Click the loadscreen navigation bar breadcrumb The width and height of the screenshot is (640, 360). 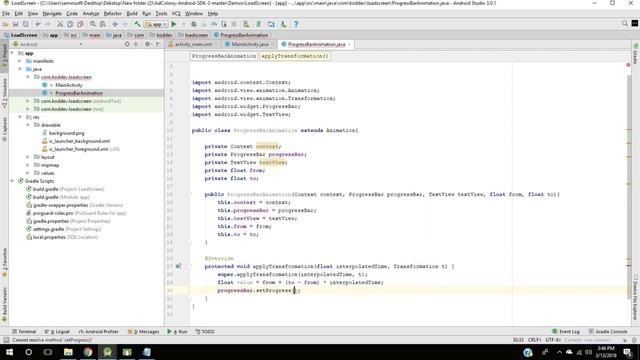coord(193,35)
